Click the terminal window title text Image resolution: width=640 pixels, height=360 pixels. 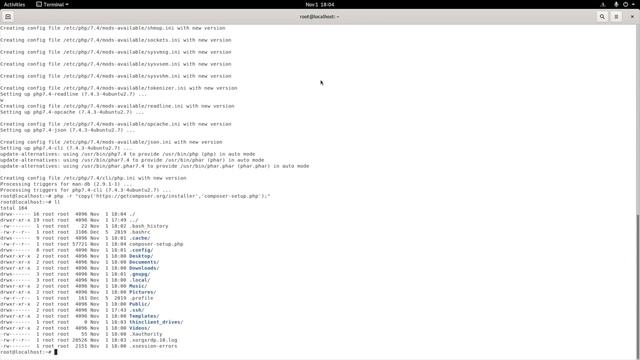coord(320,17)
